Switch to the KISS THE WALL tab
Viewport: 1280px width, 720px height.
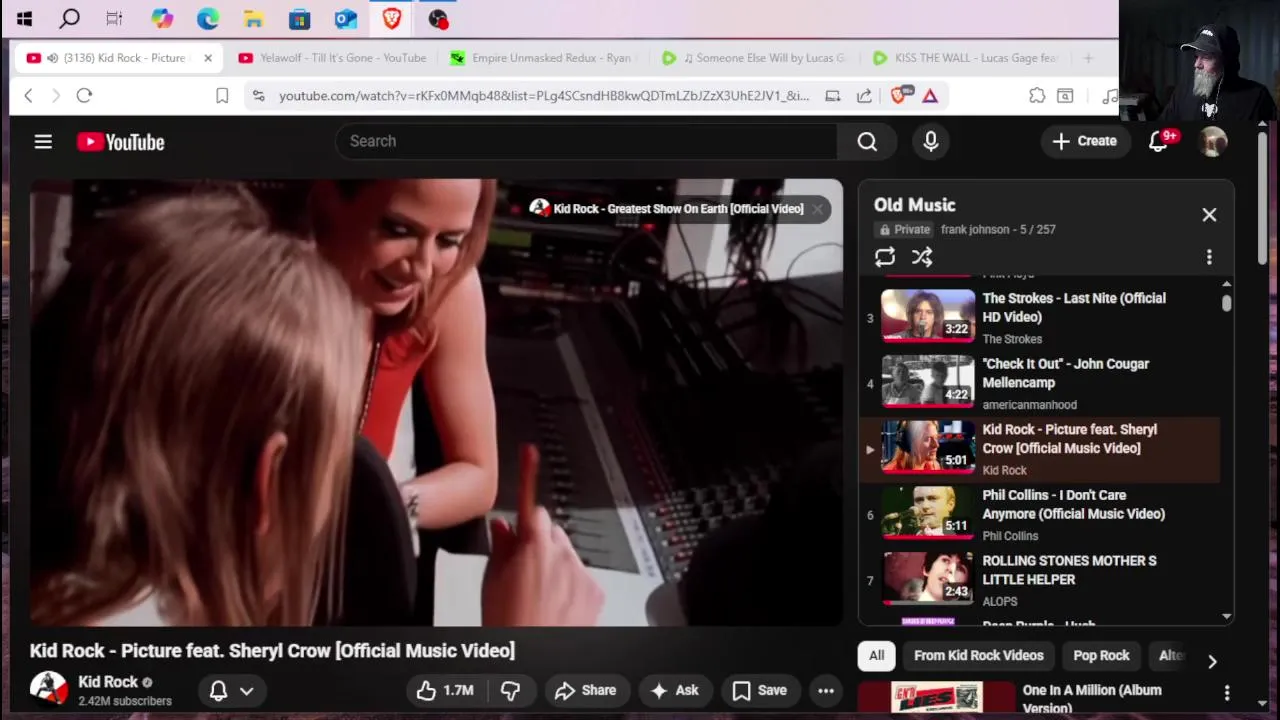click(x=966, y=58)
